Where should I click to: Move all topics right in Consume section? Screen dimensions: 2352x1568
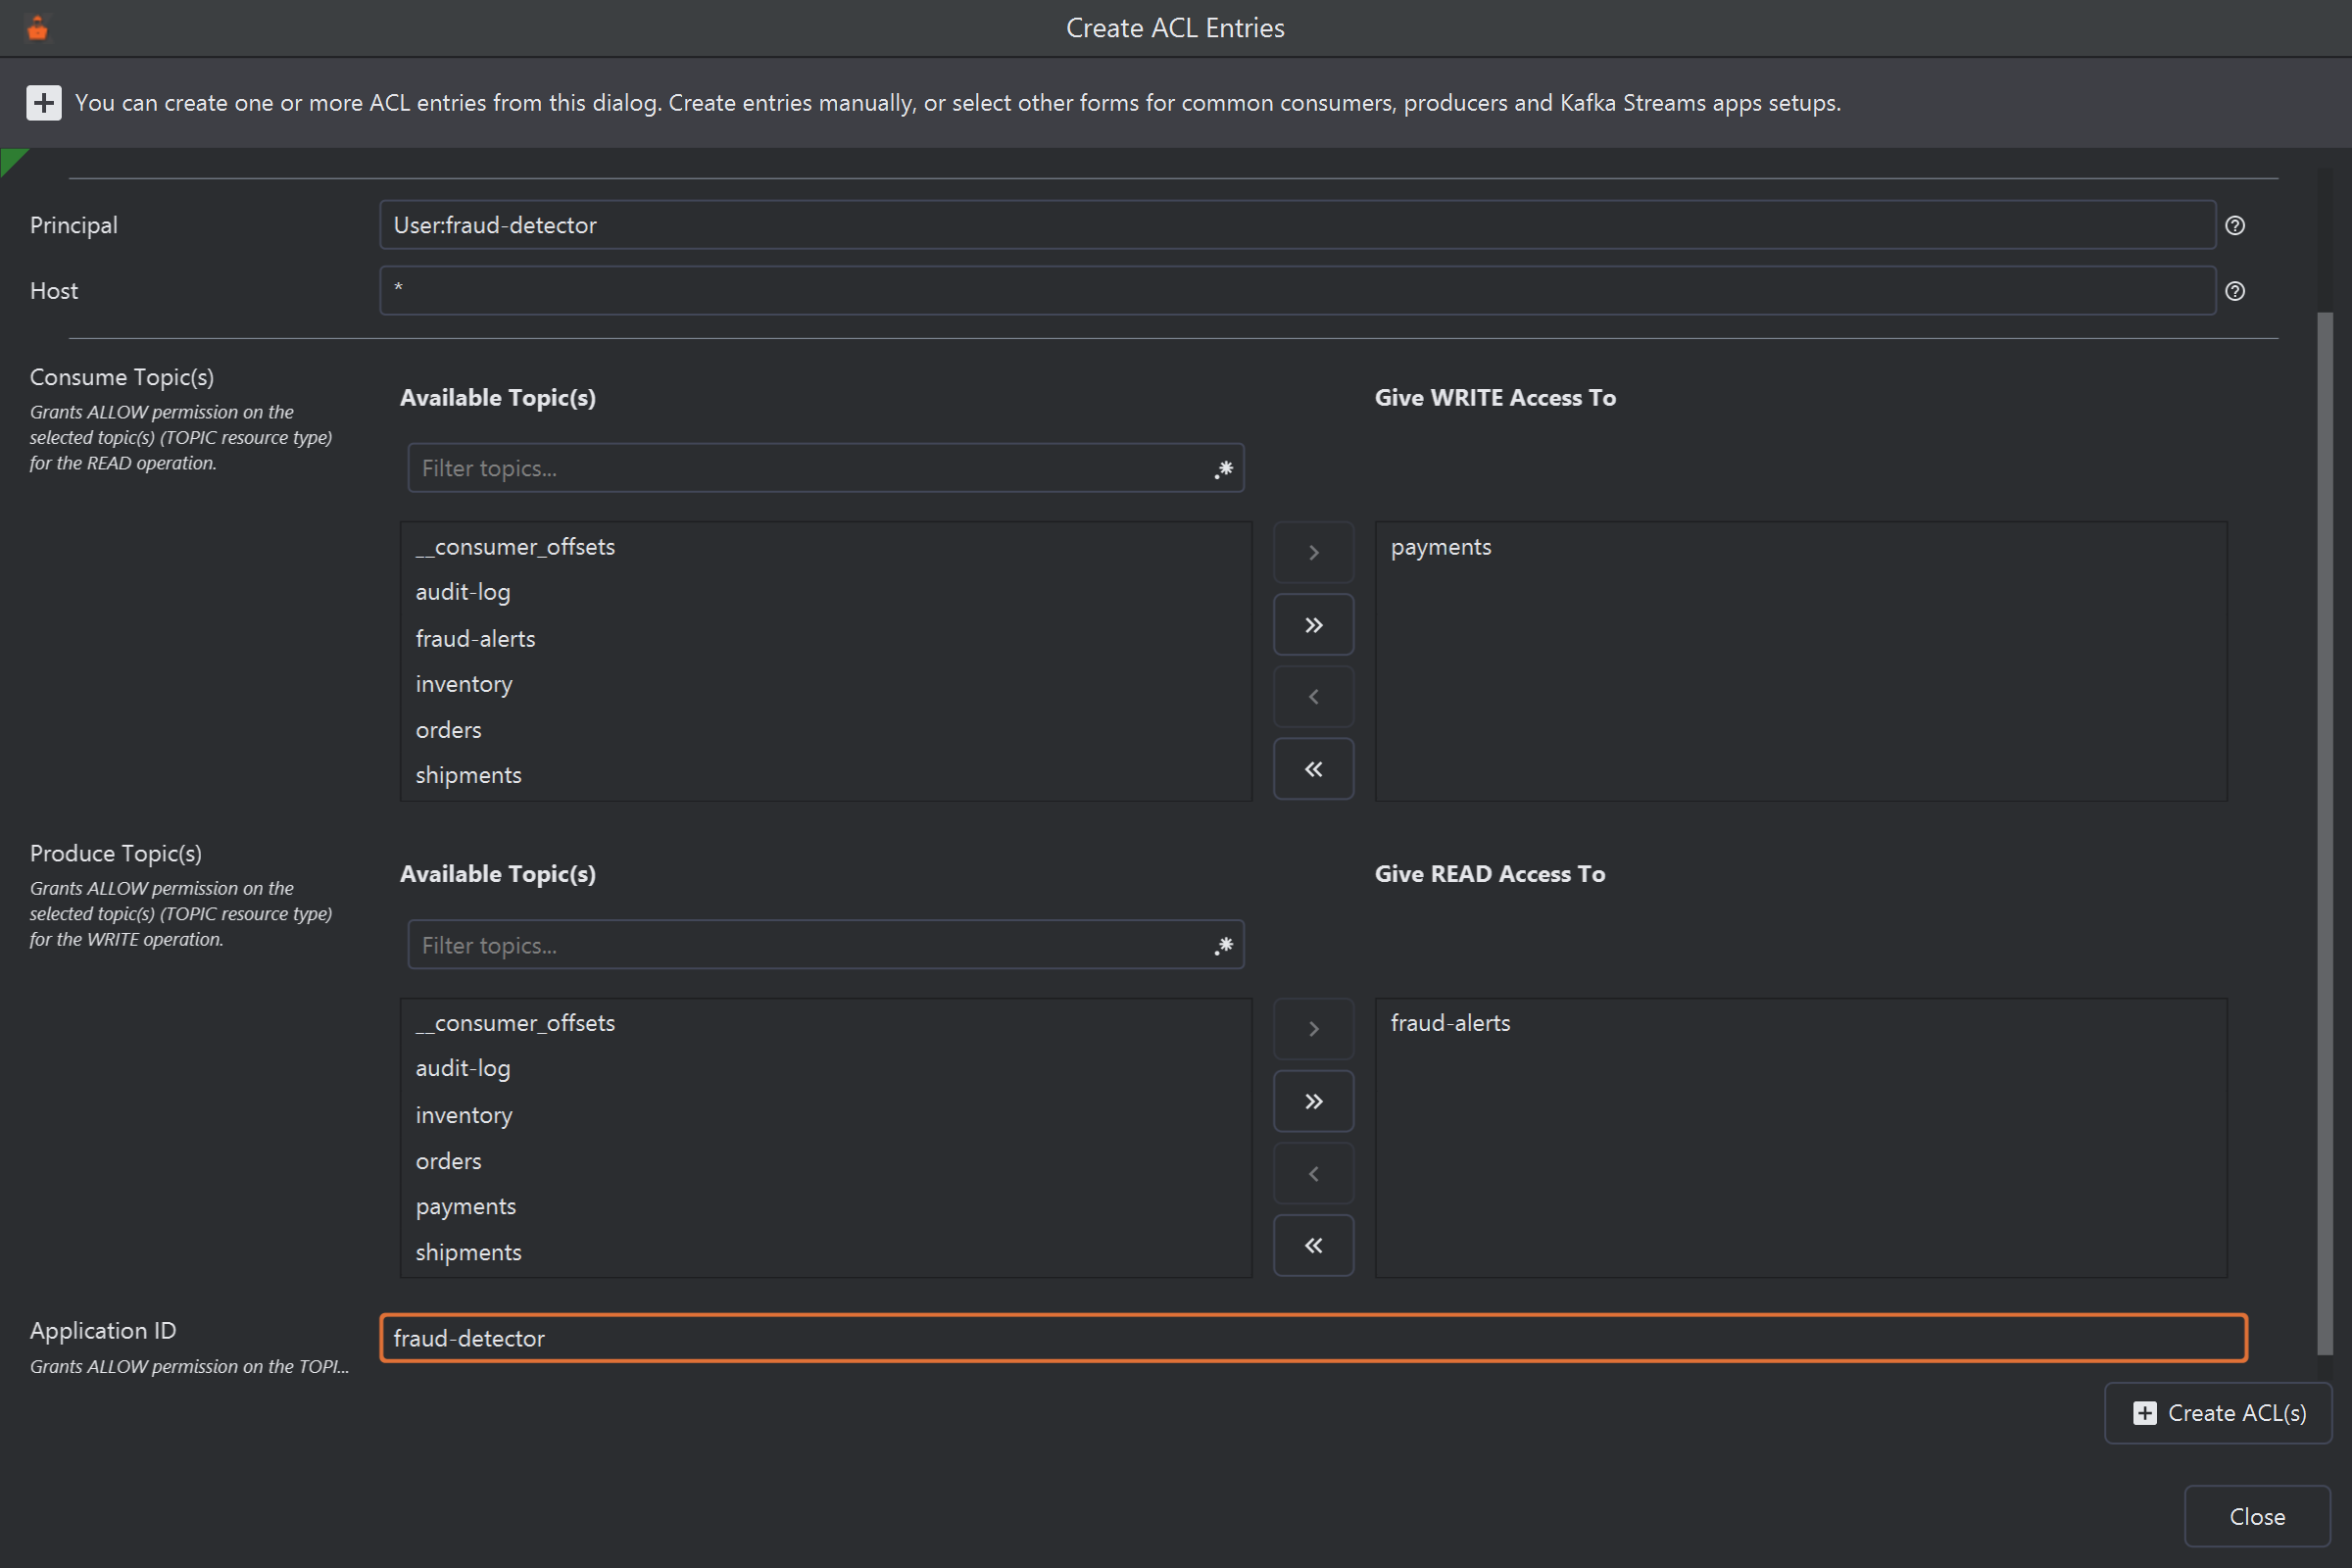(1313, 625)
